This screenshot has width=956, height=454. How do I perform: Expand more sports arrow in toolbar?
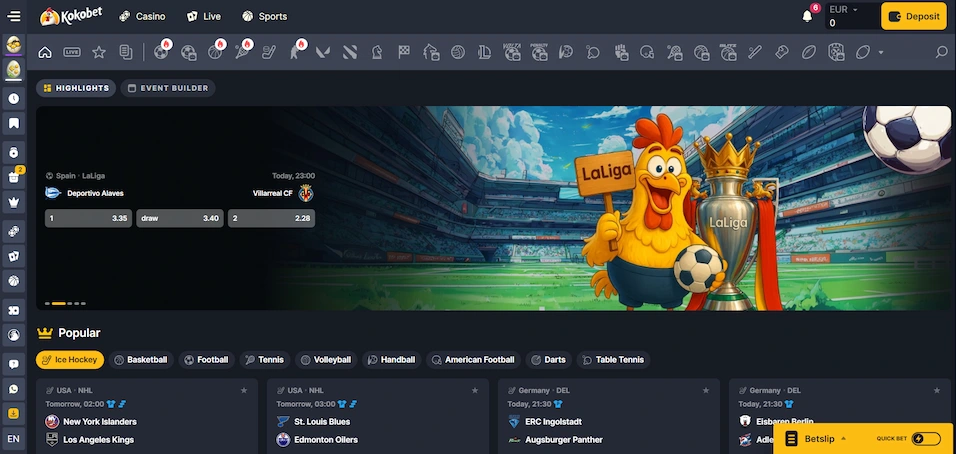click(x=880, y=52)
